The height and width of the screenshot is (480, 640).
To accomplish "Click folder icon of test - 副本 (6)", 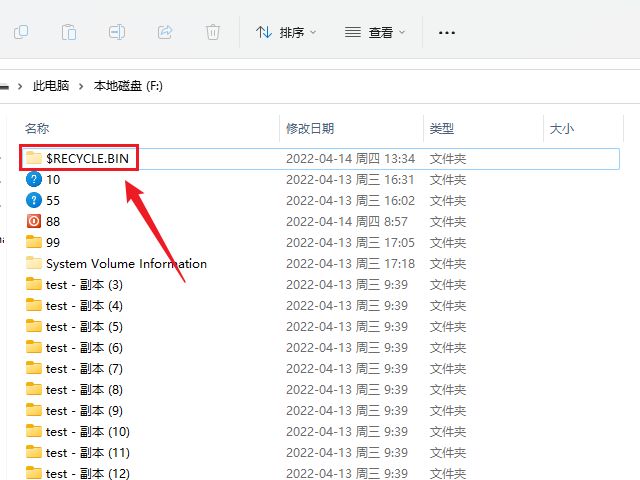I will click(x=34, y=347).
